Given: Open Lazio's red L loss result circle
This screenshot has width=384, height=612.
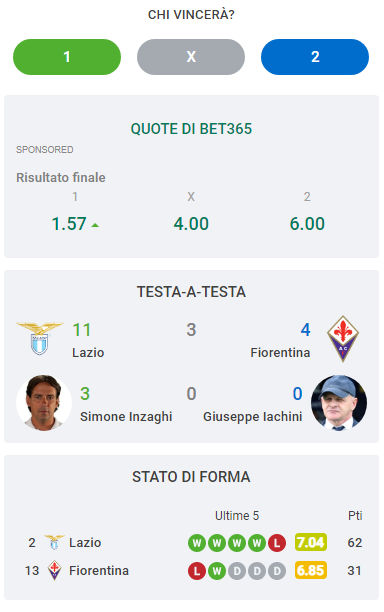Looking at the screenshot, I should click(x=277, y=543).
